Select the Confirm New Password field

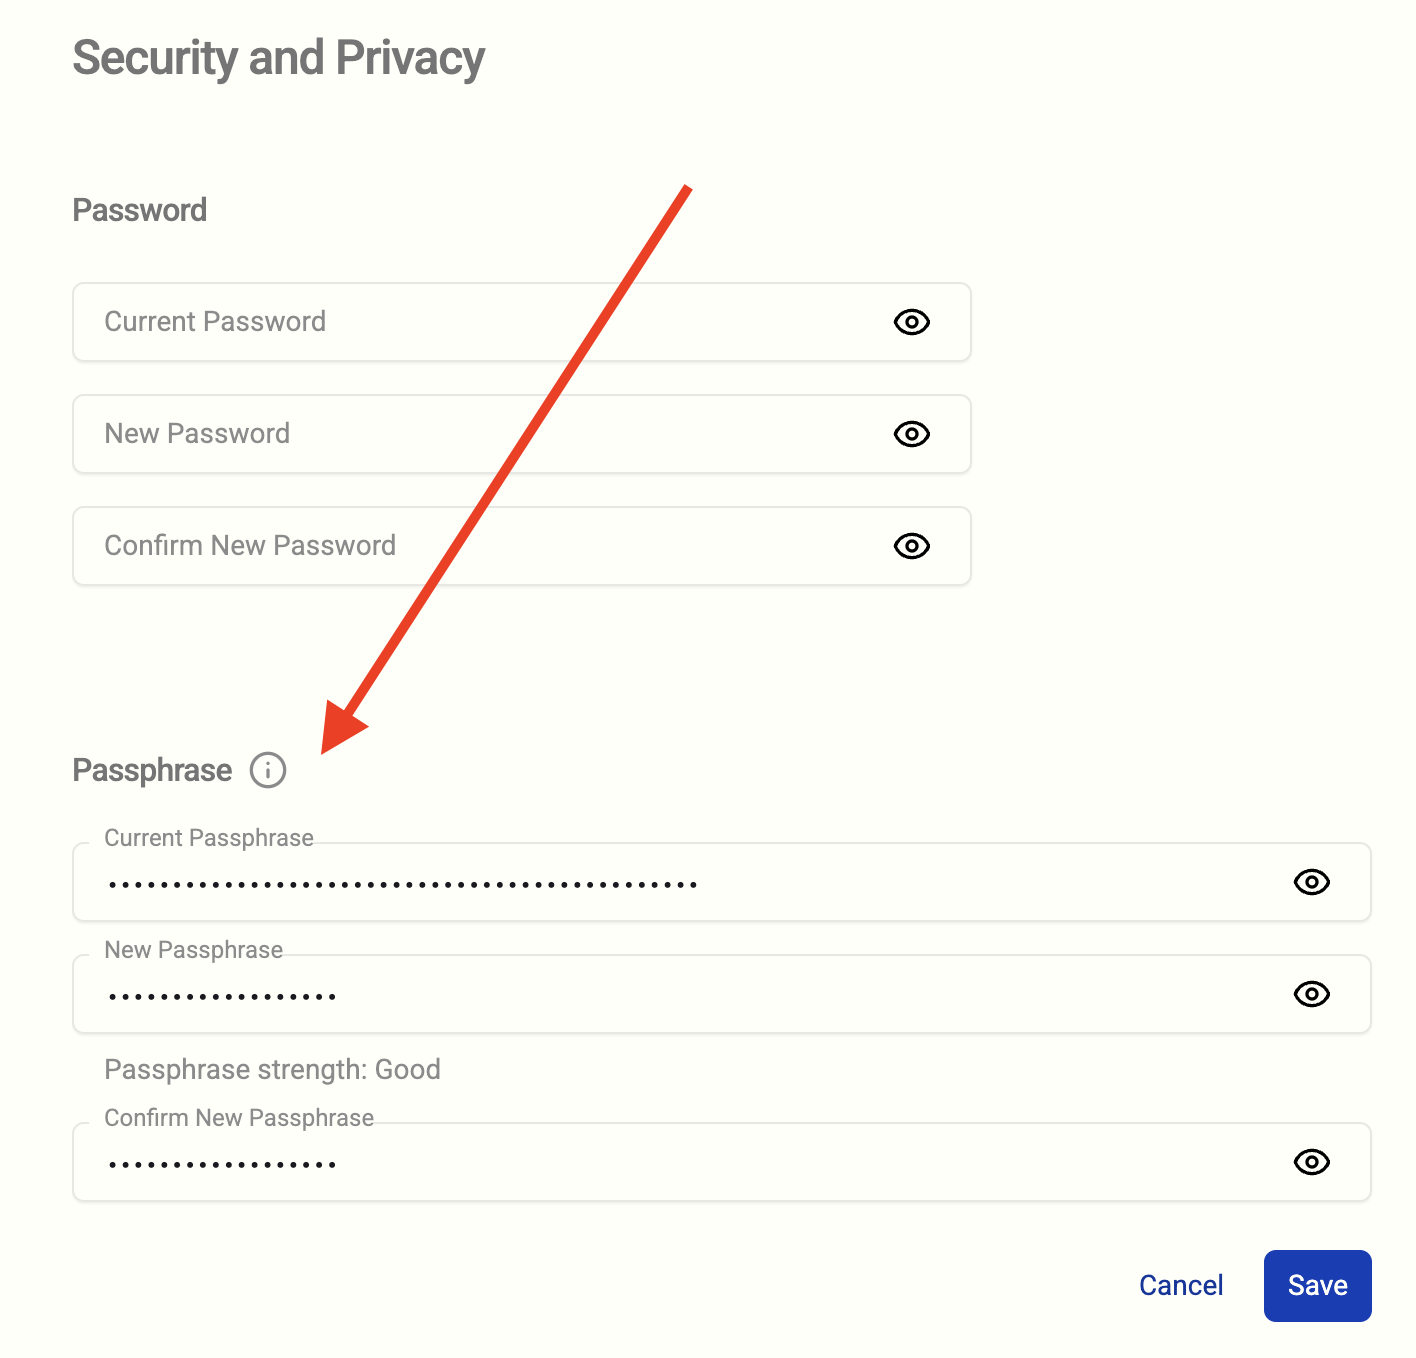coord(480,546)
